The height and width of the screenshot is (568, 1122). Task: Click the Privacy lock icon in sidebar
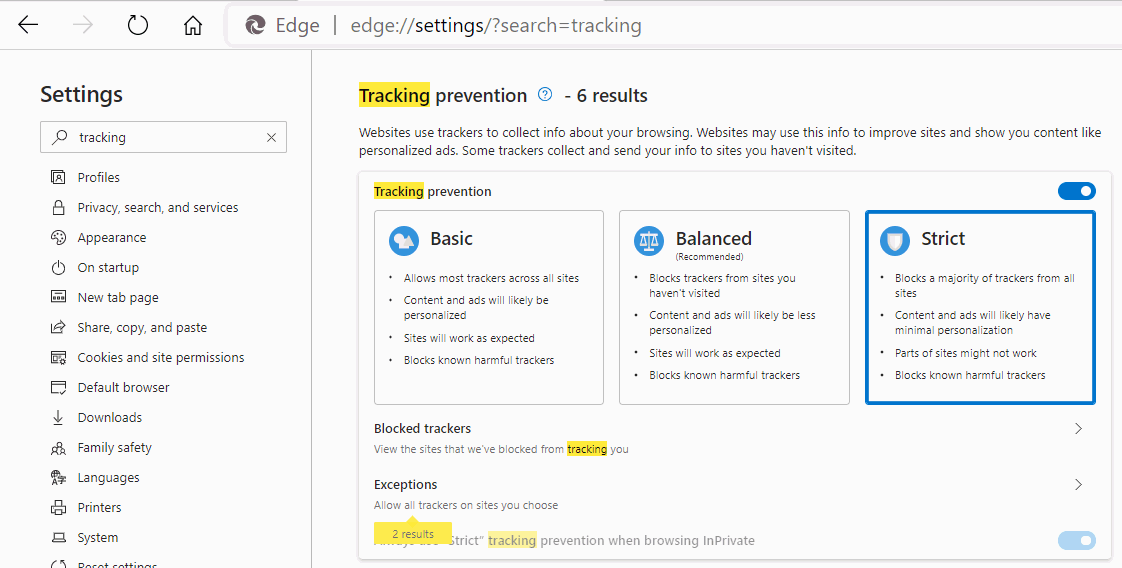pyautogui.click(x=58, y=207)
